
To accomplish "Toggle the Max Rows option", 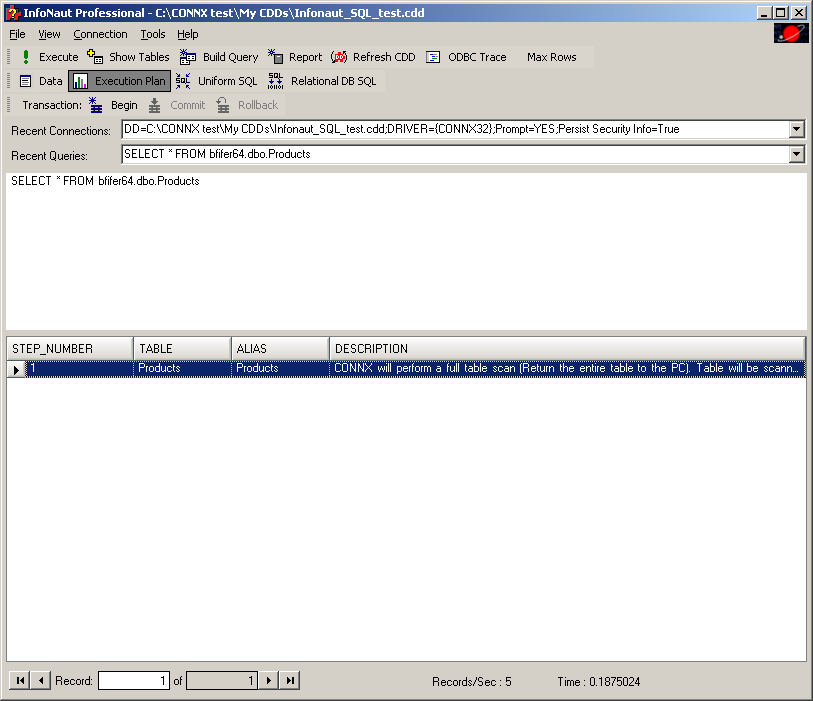I will coord(551,57).
